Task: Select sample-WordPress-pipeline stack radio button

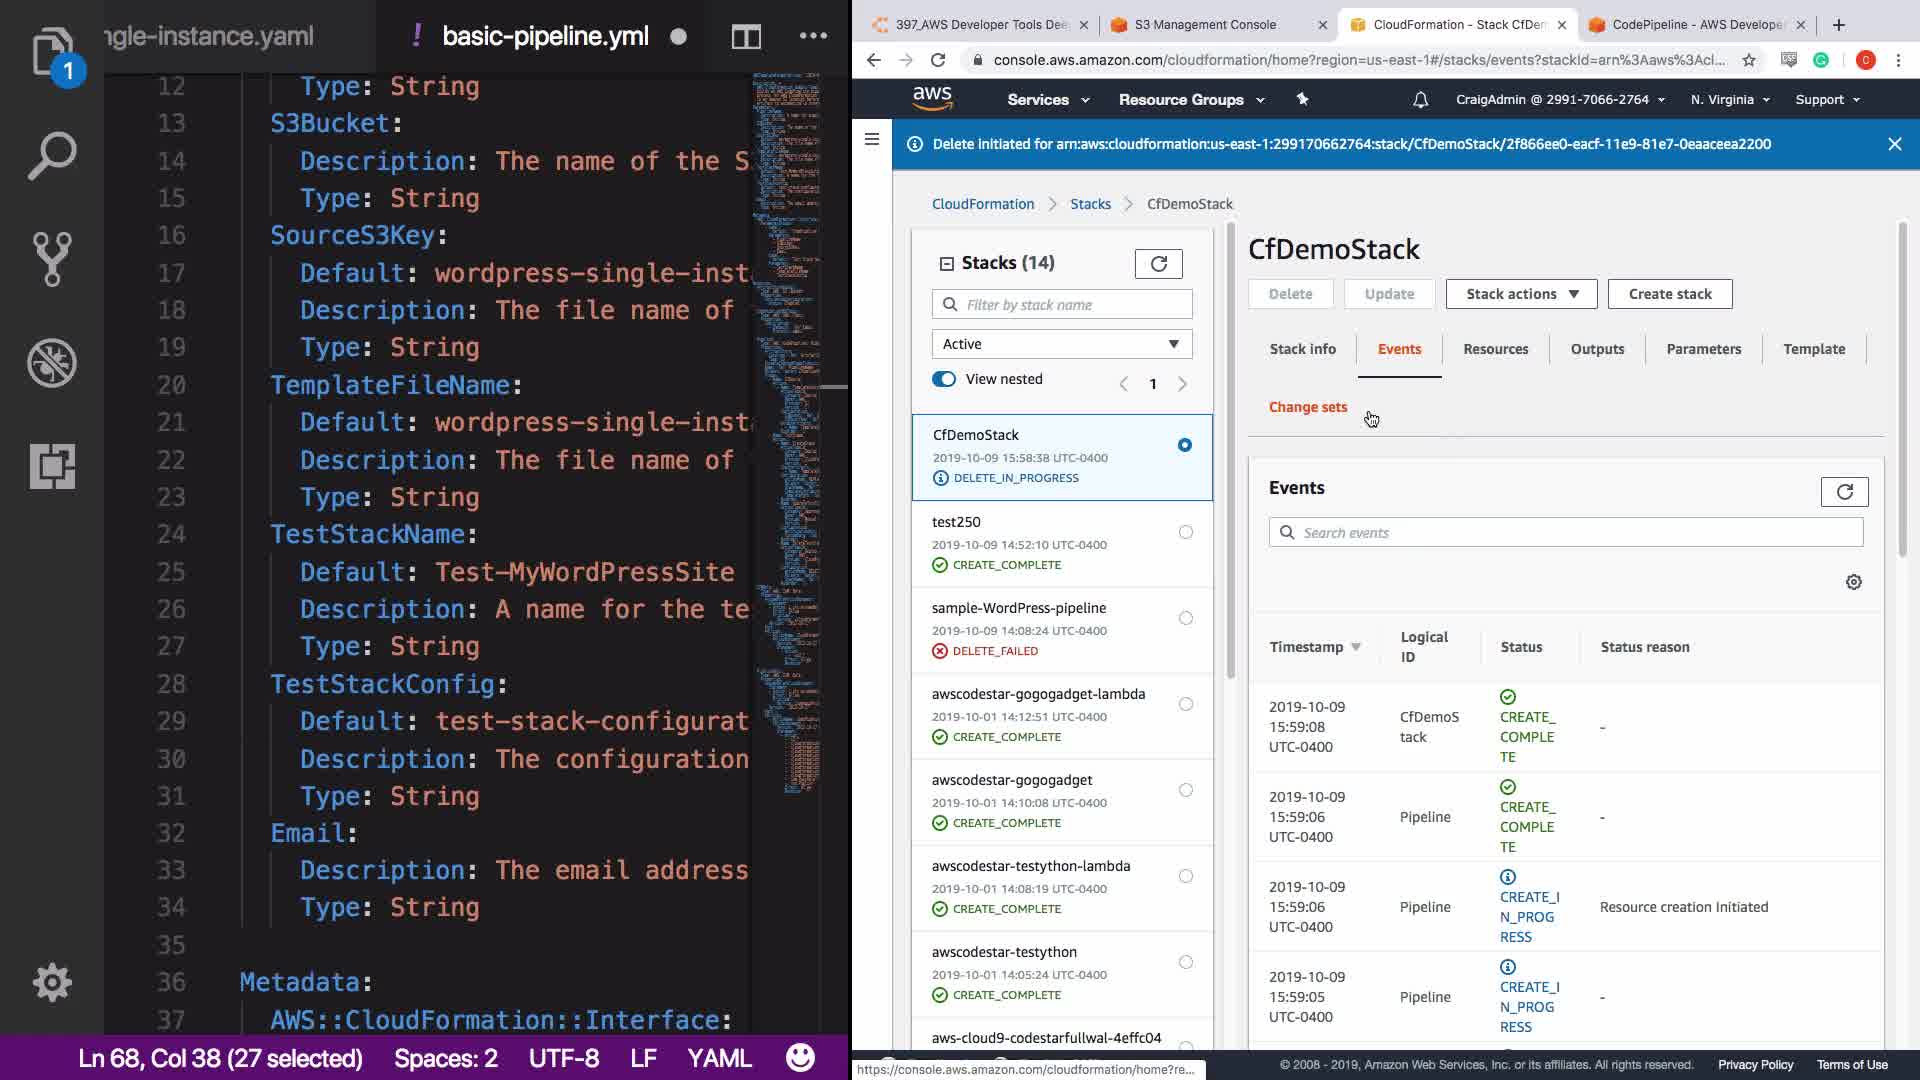Action: 1185,618
